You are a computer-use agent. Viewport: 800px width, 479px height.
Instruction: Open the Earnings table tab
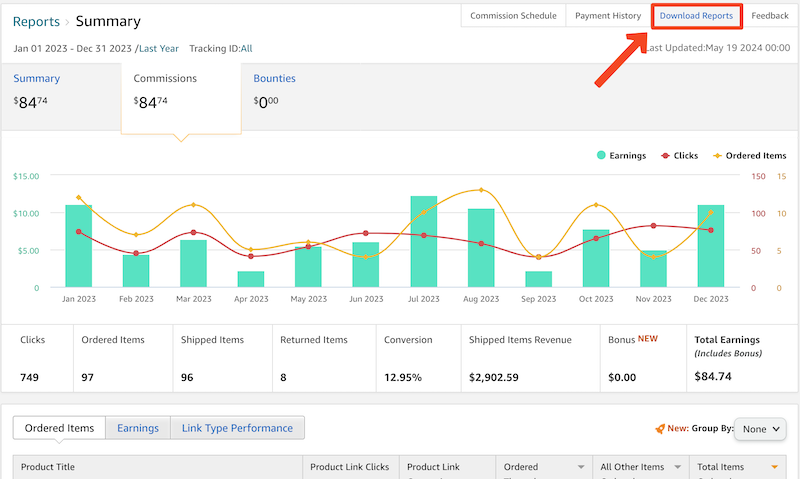point(137,428)
